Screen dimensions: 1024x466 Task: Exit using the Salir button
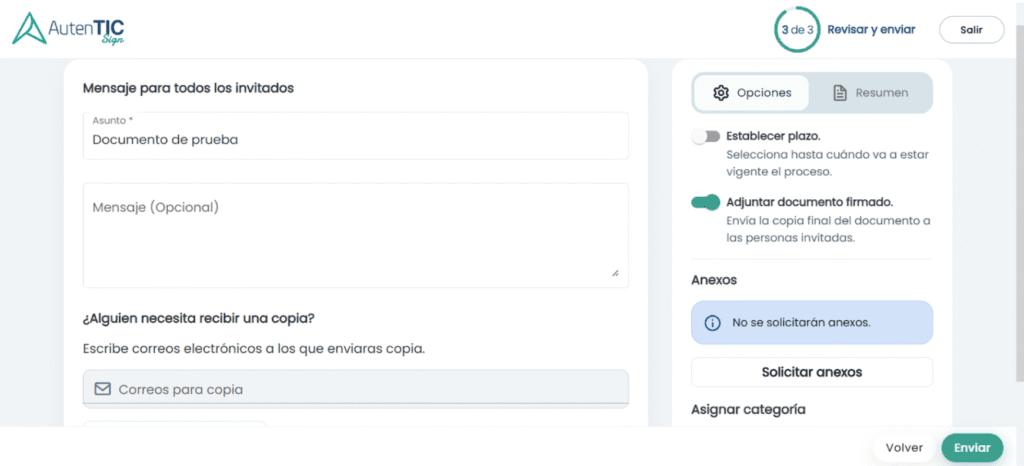[971, 30]
